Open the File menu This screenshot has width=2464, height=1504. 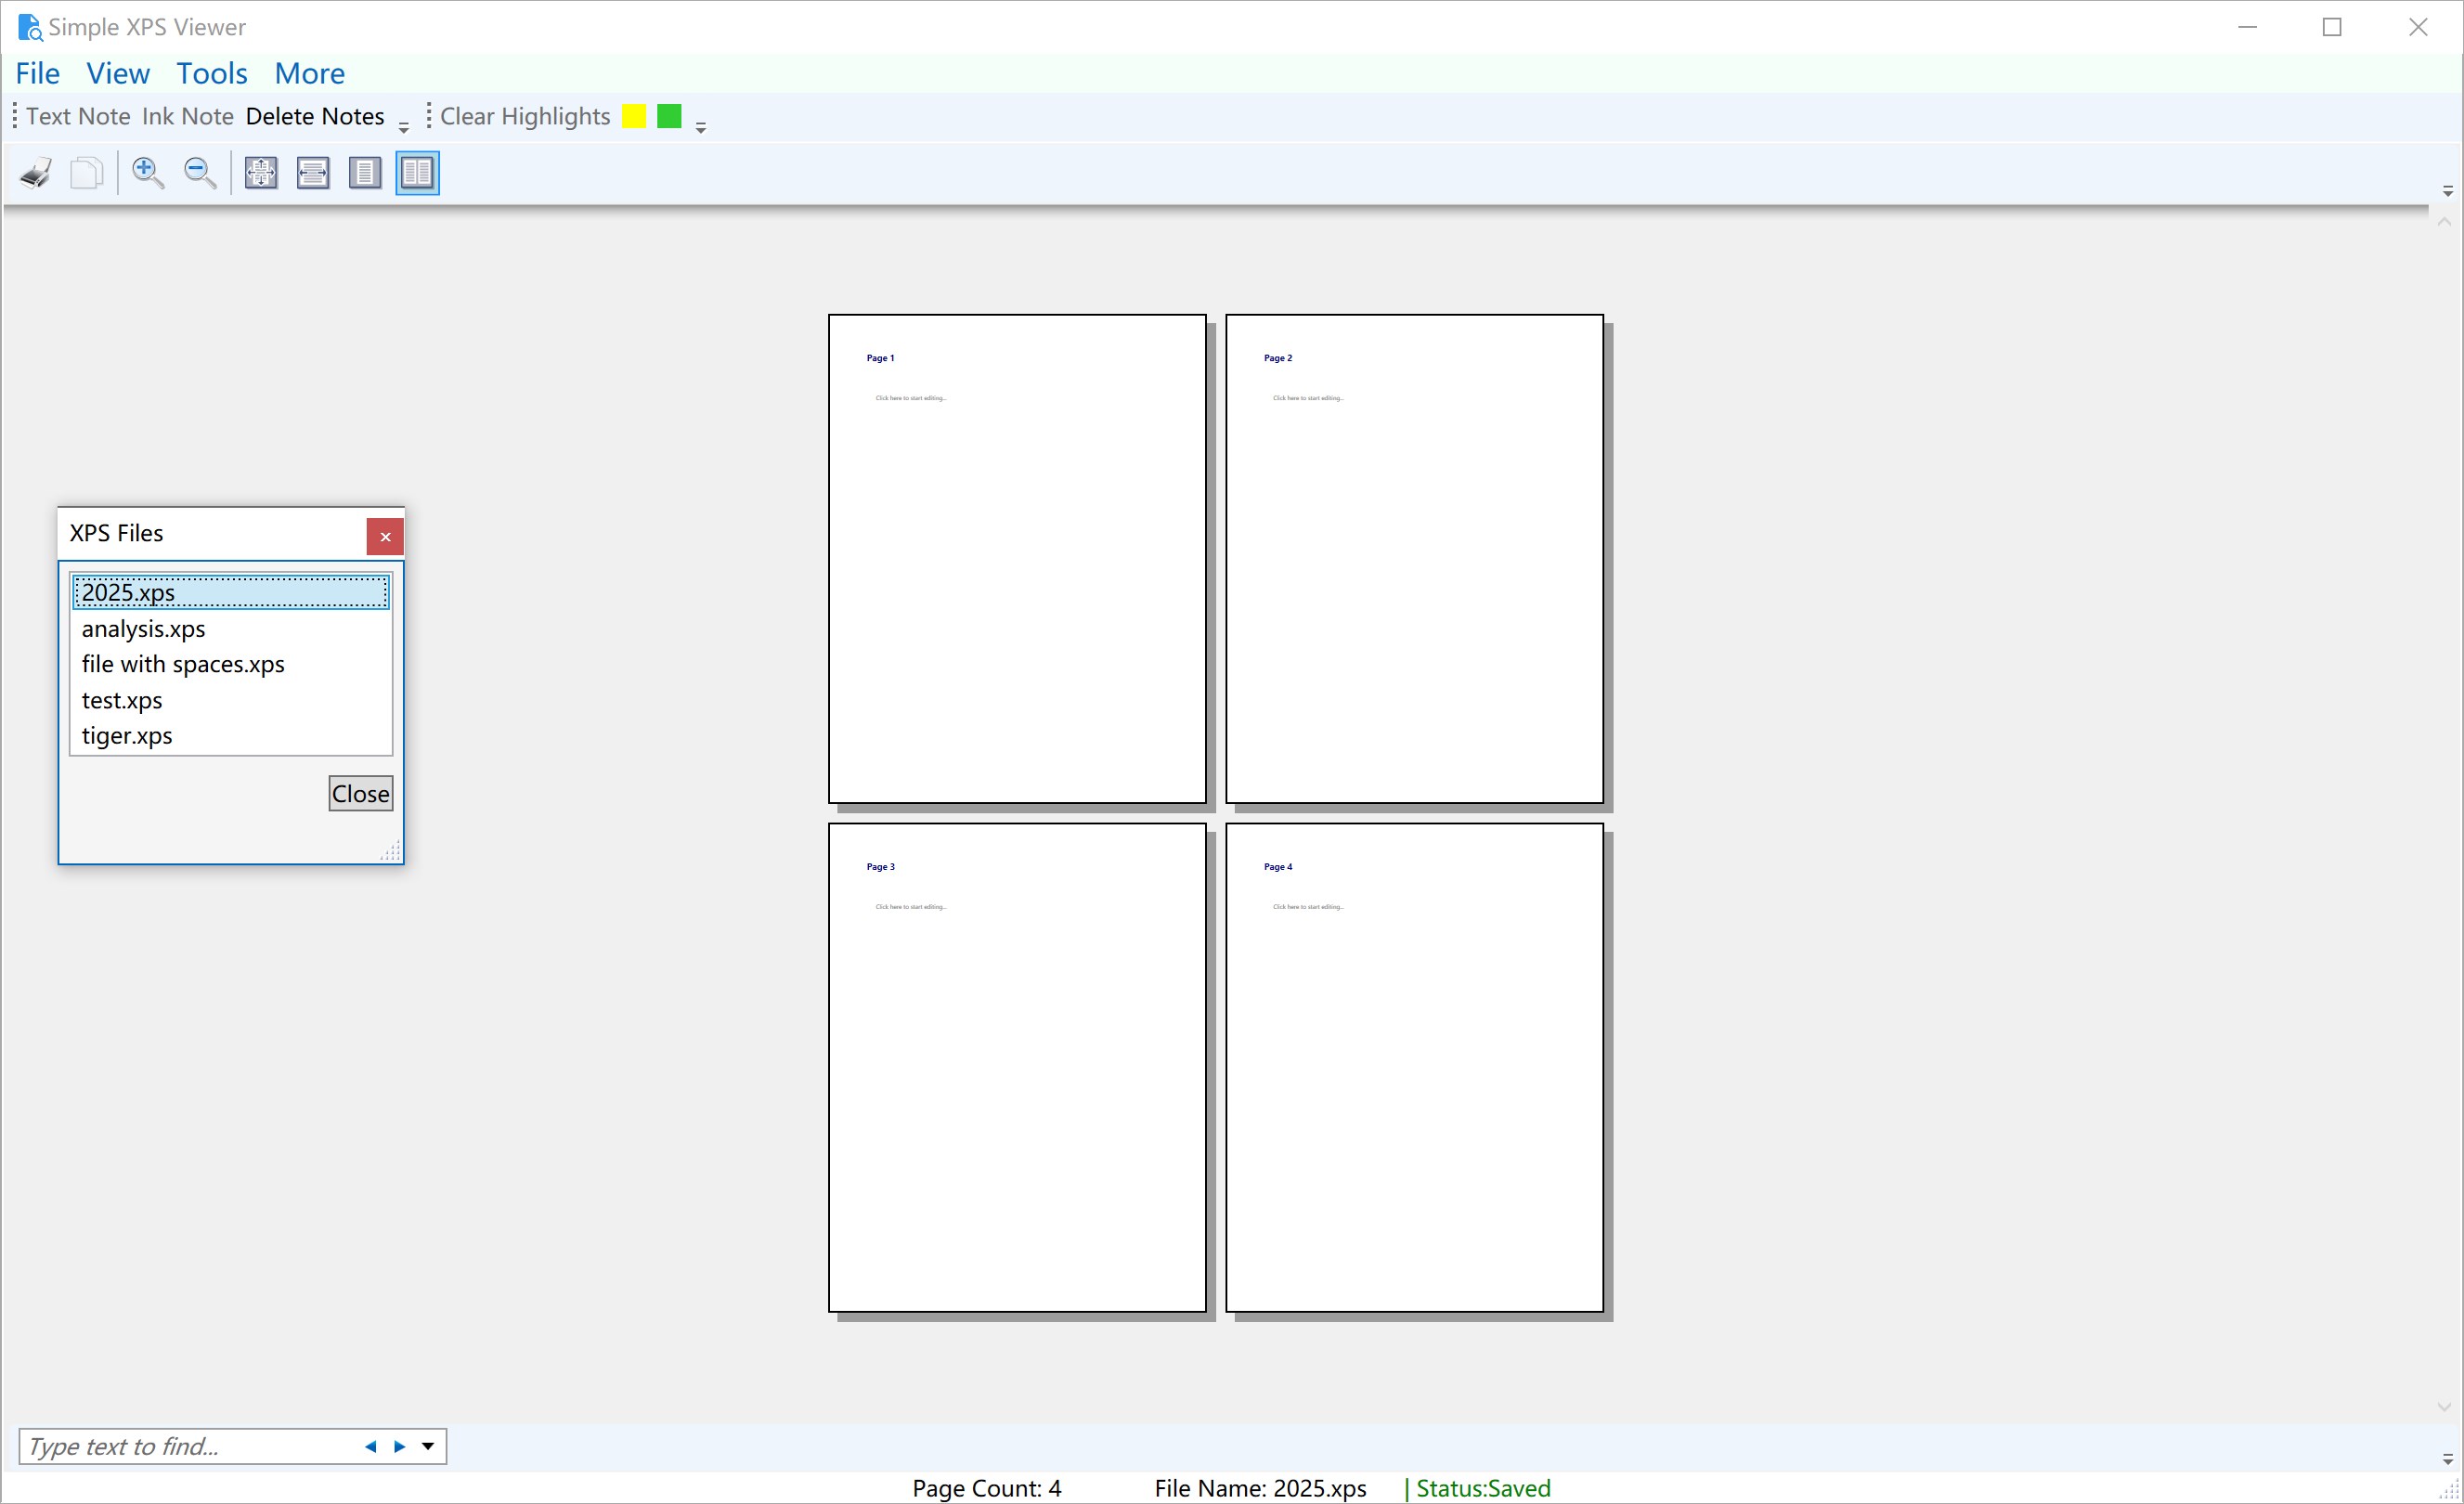pyautogui.click(x=37, y=73)
